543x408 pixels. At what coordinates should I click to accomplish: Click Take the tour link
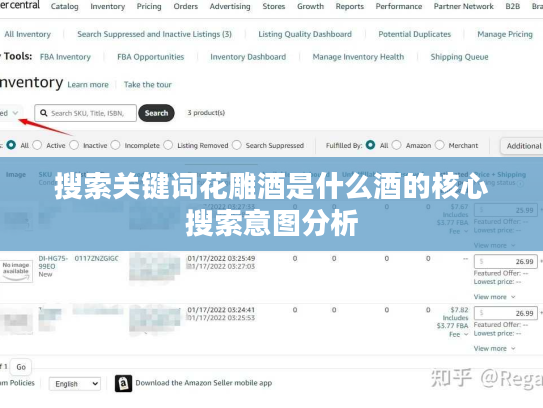pos(148,85)
